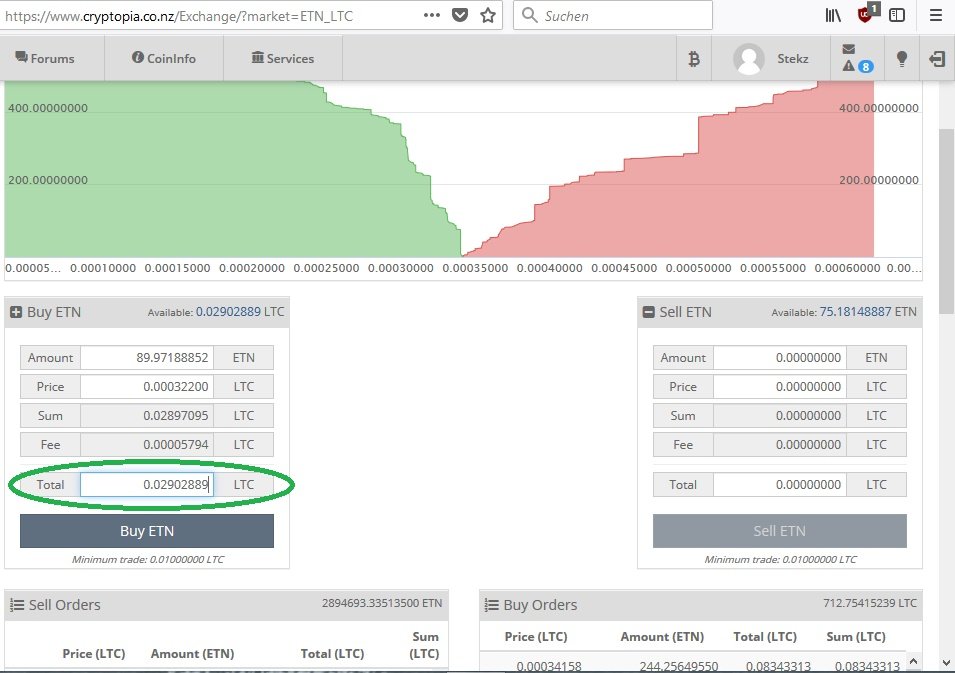Click the 2894693.33513500 ETN total text
The width and height of the screenshot is (955, 673).
(x=382, y=603)
